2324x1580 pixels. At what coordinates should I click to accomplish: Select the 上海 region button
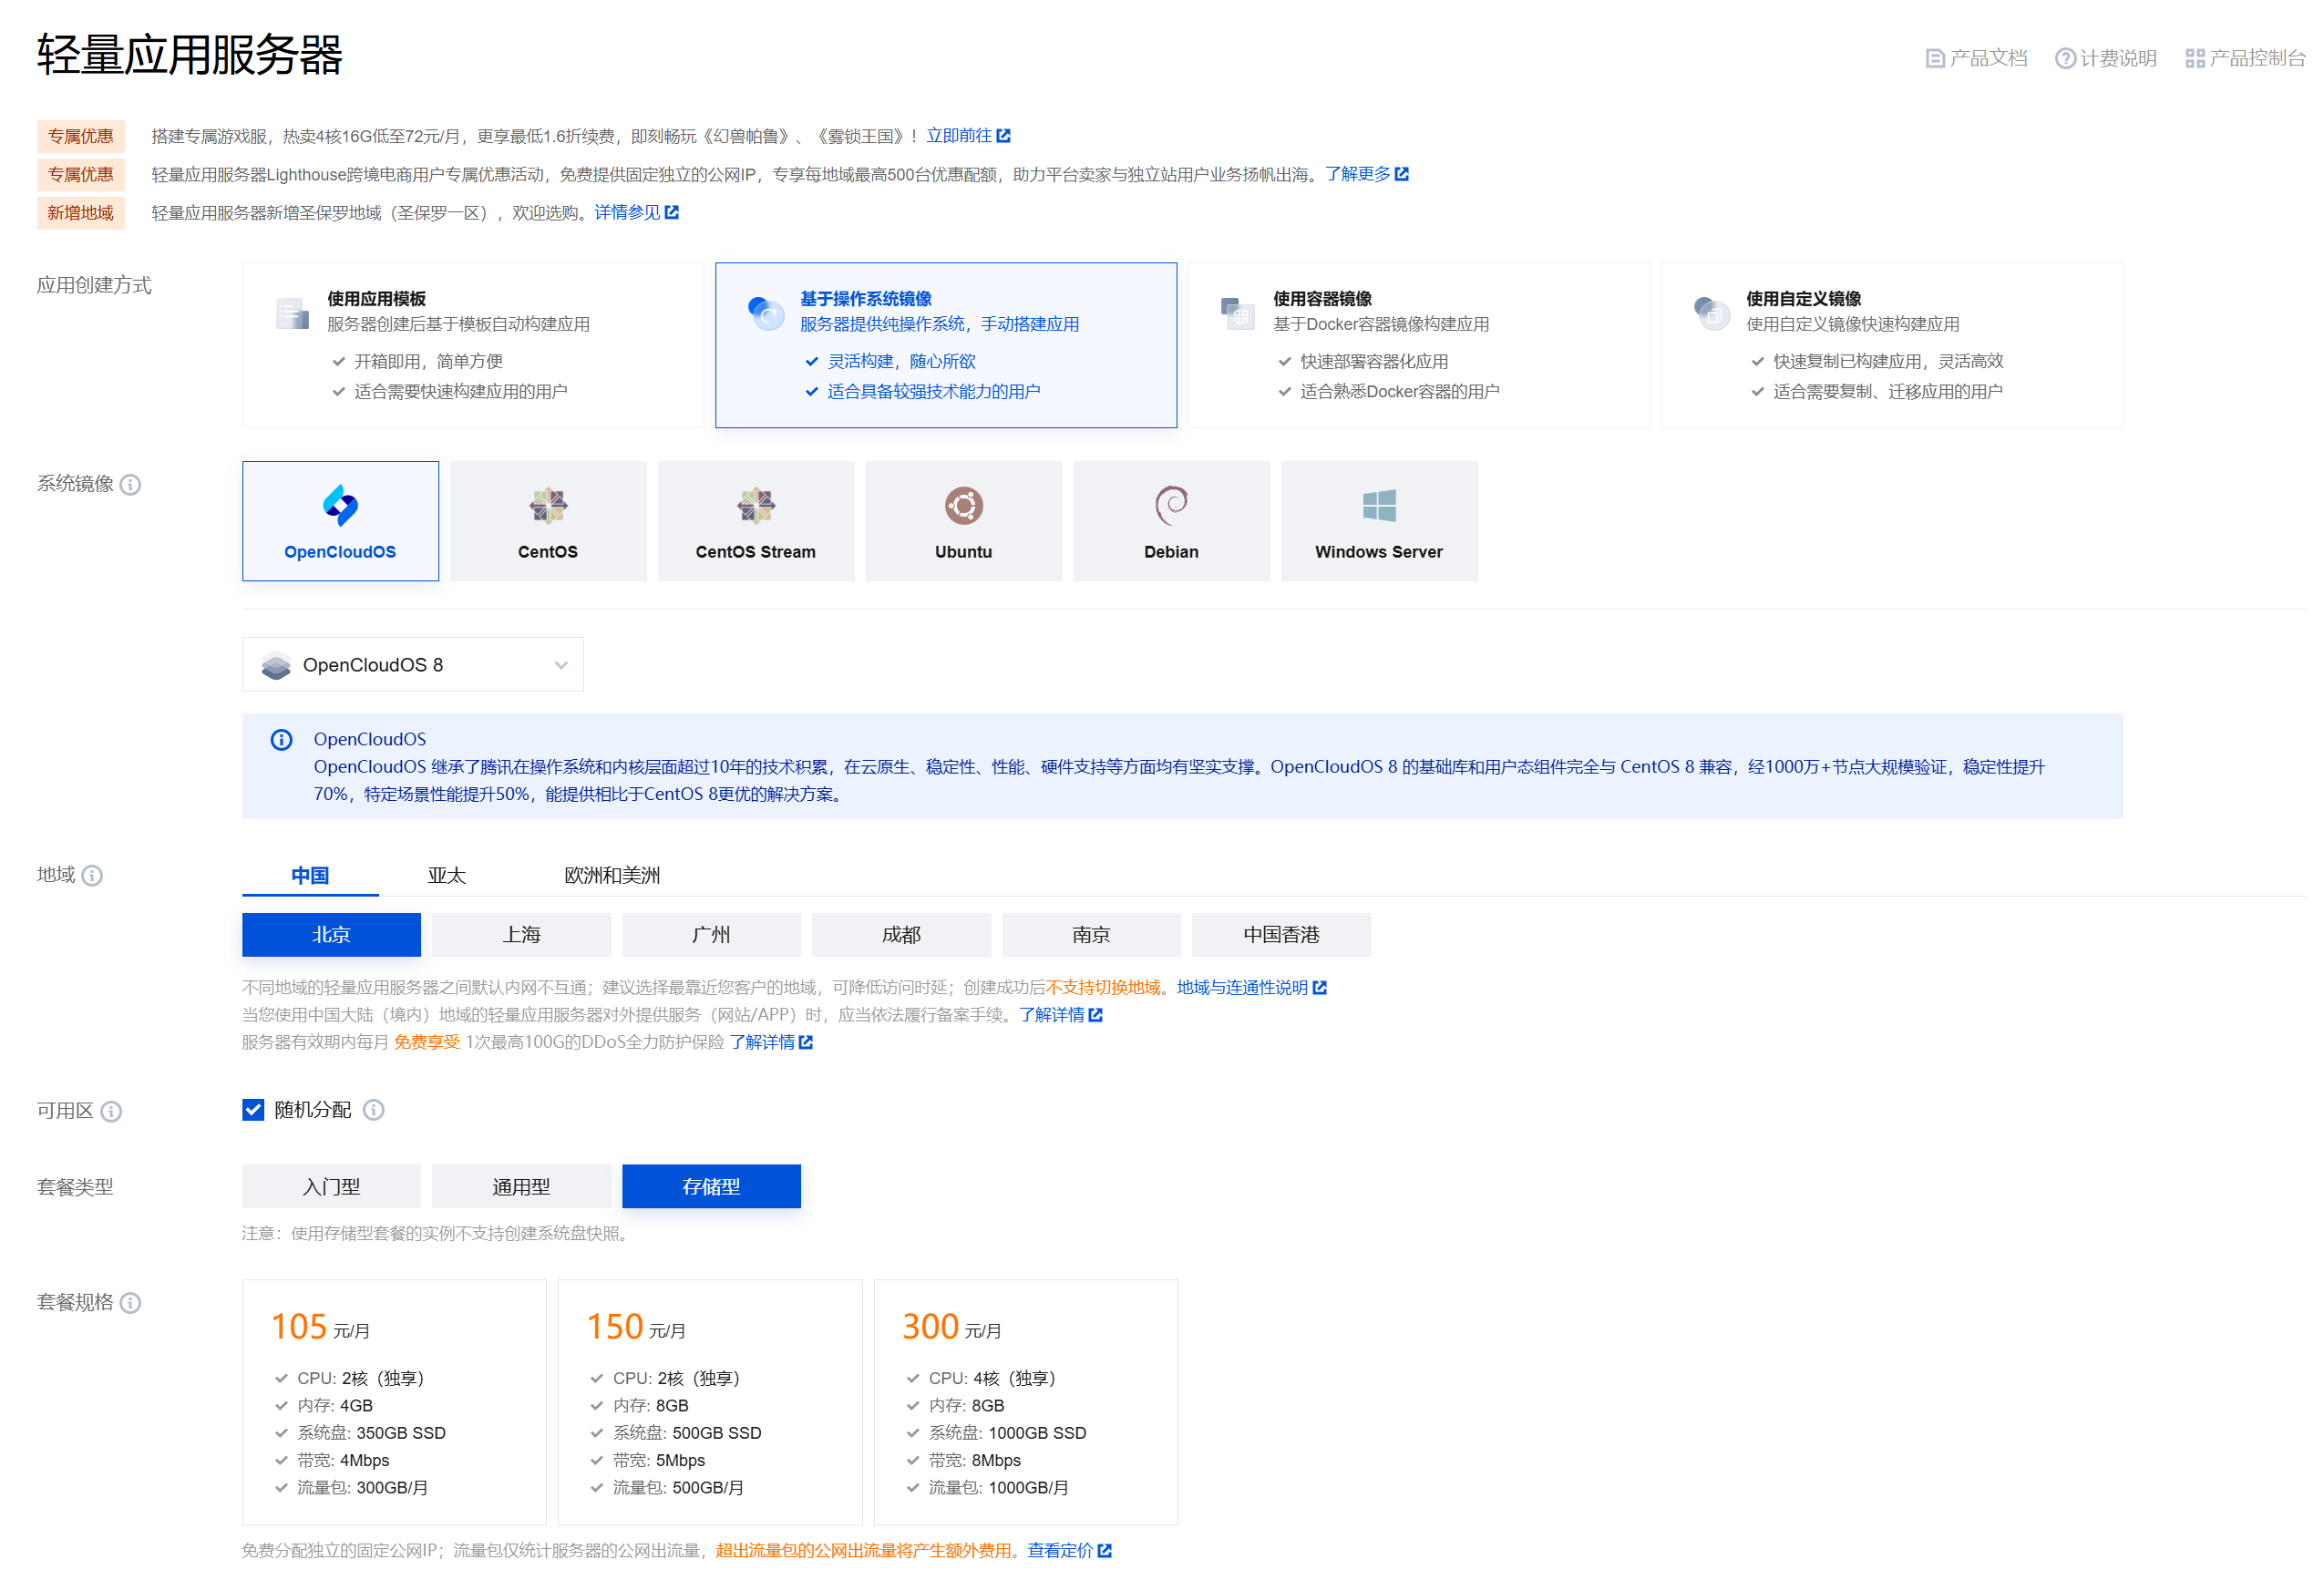(521, 936)
